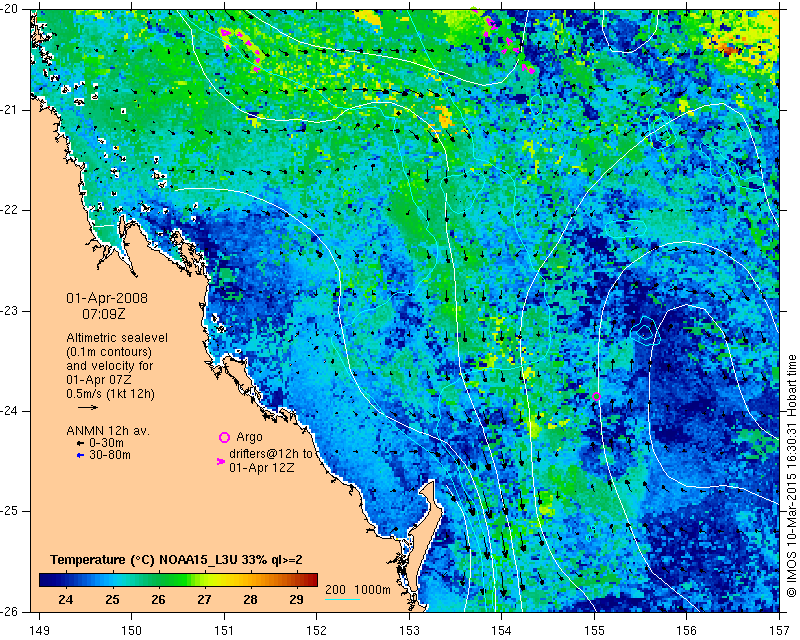Click the magenta Argo circle legend symbol
Image resolution: width=800 pixels, height=640 pixels.
(224, 437)
